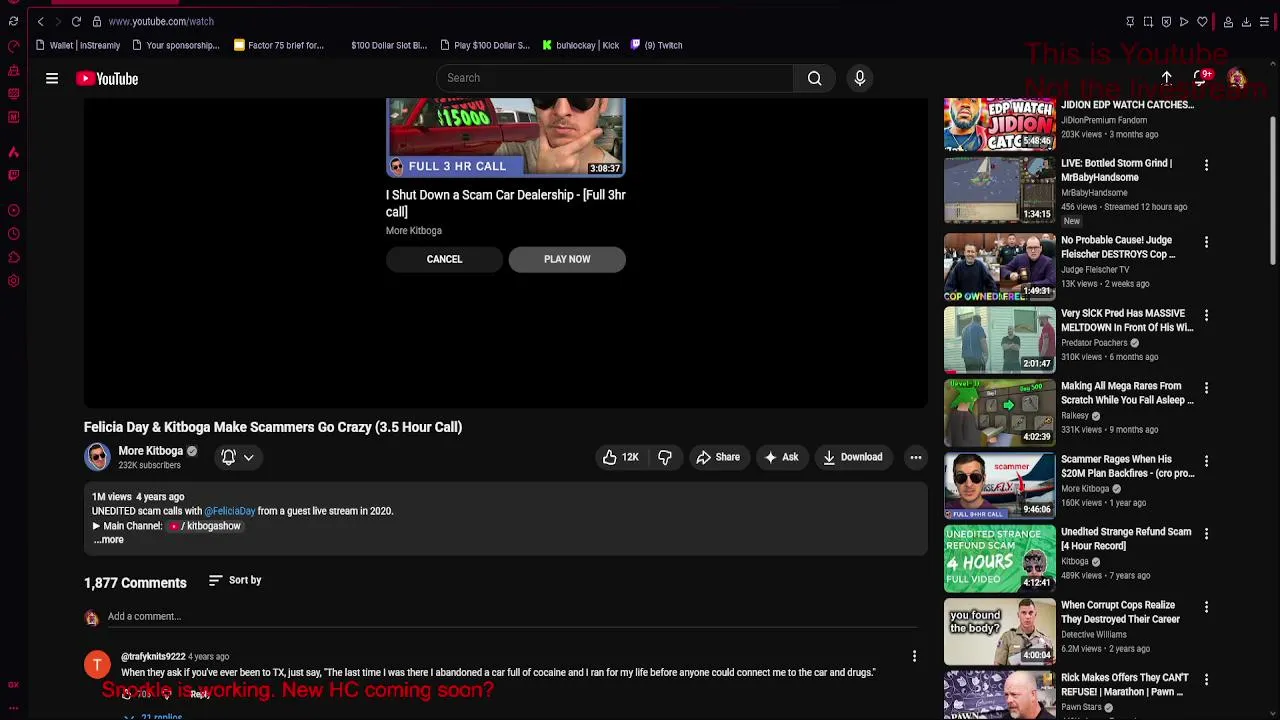1280x720 pixels.
Task: Click the Ask button
Action: click(781, 457)
